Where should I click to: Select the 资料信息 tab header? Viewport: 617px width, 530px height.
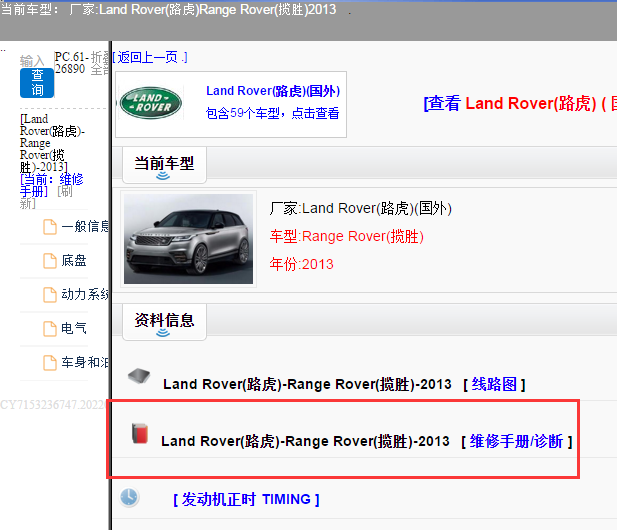(164, 322)
